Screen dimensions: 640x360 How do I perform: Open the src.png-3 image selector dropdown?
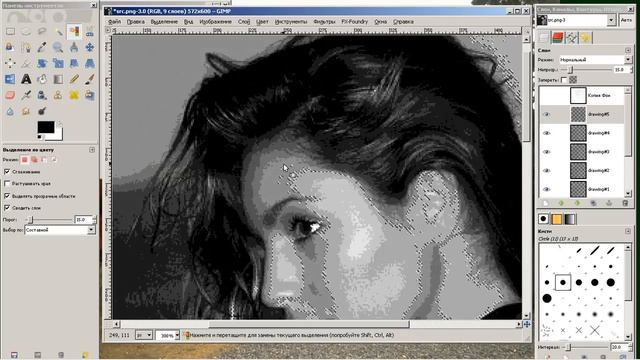pos(576,20)
